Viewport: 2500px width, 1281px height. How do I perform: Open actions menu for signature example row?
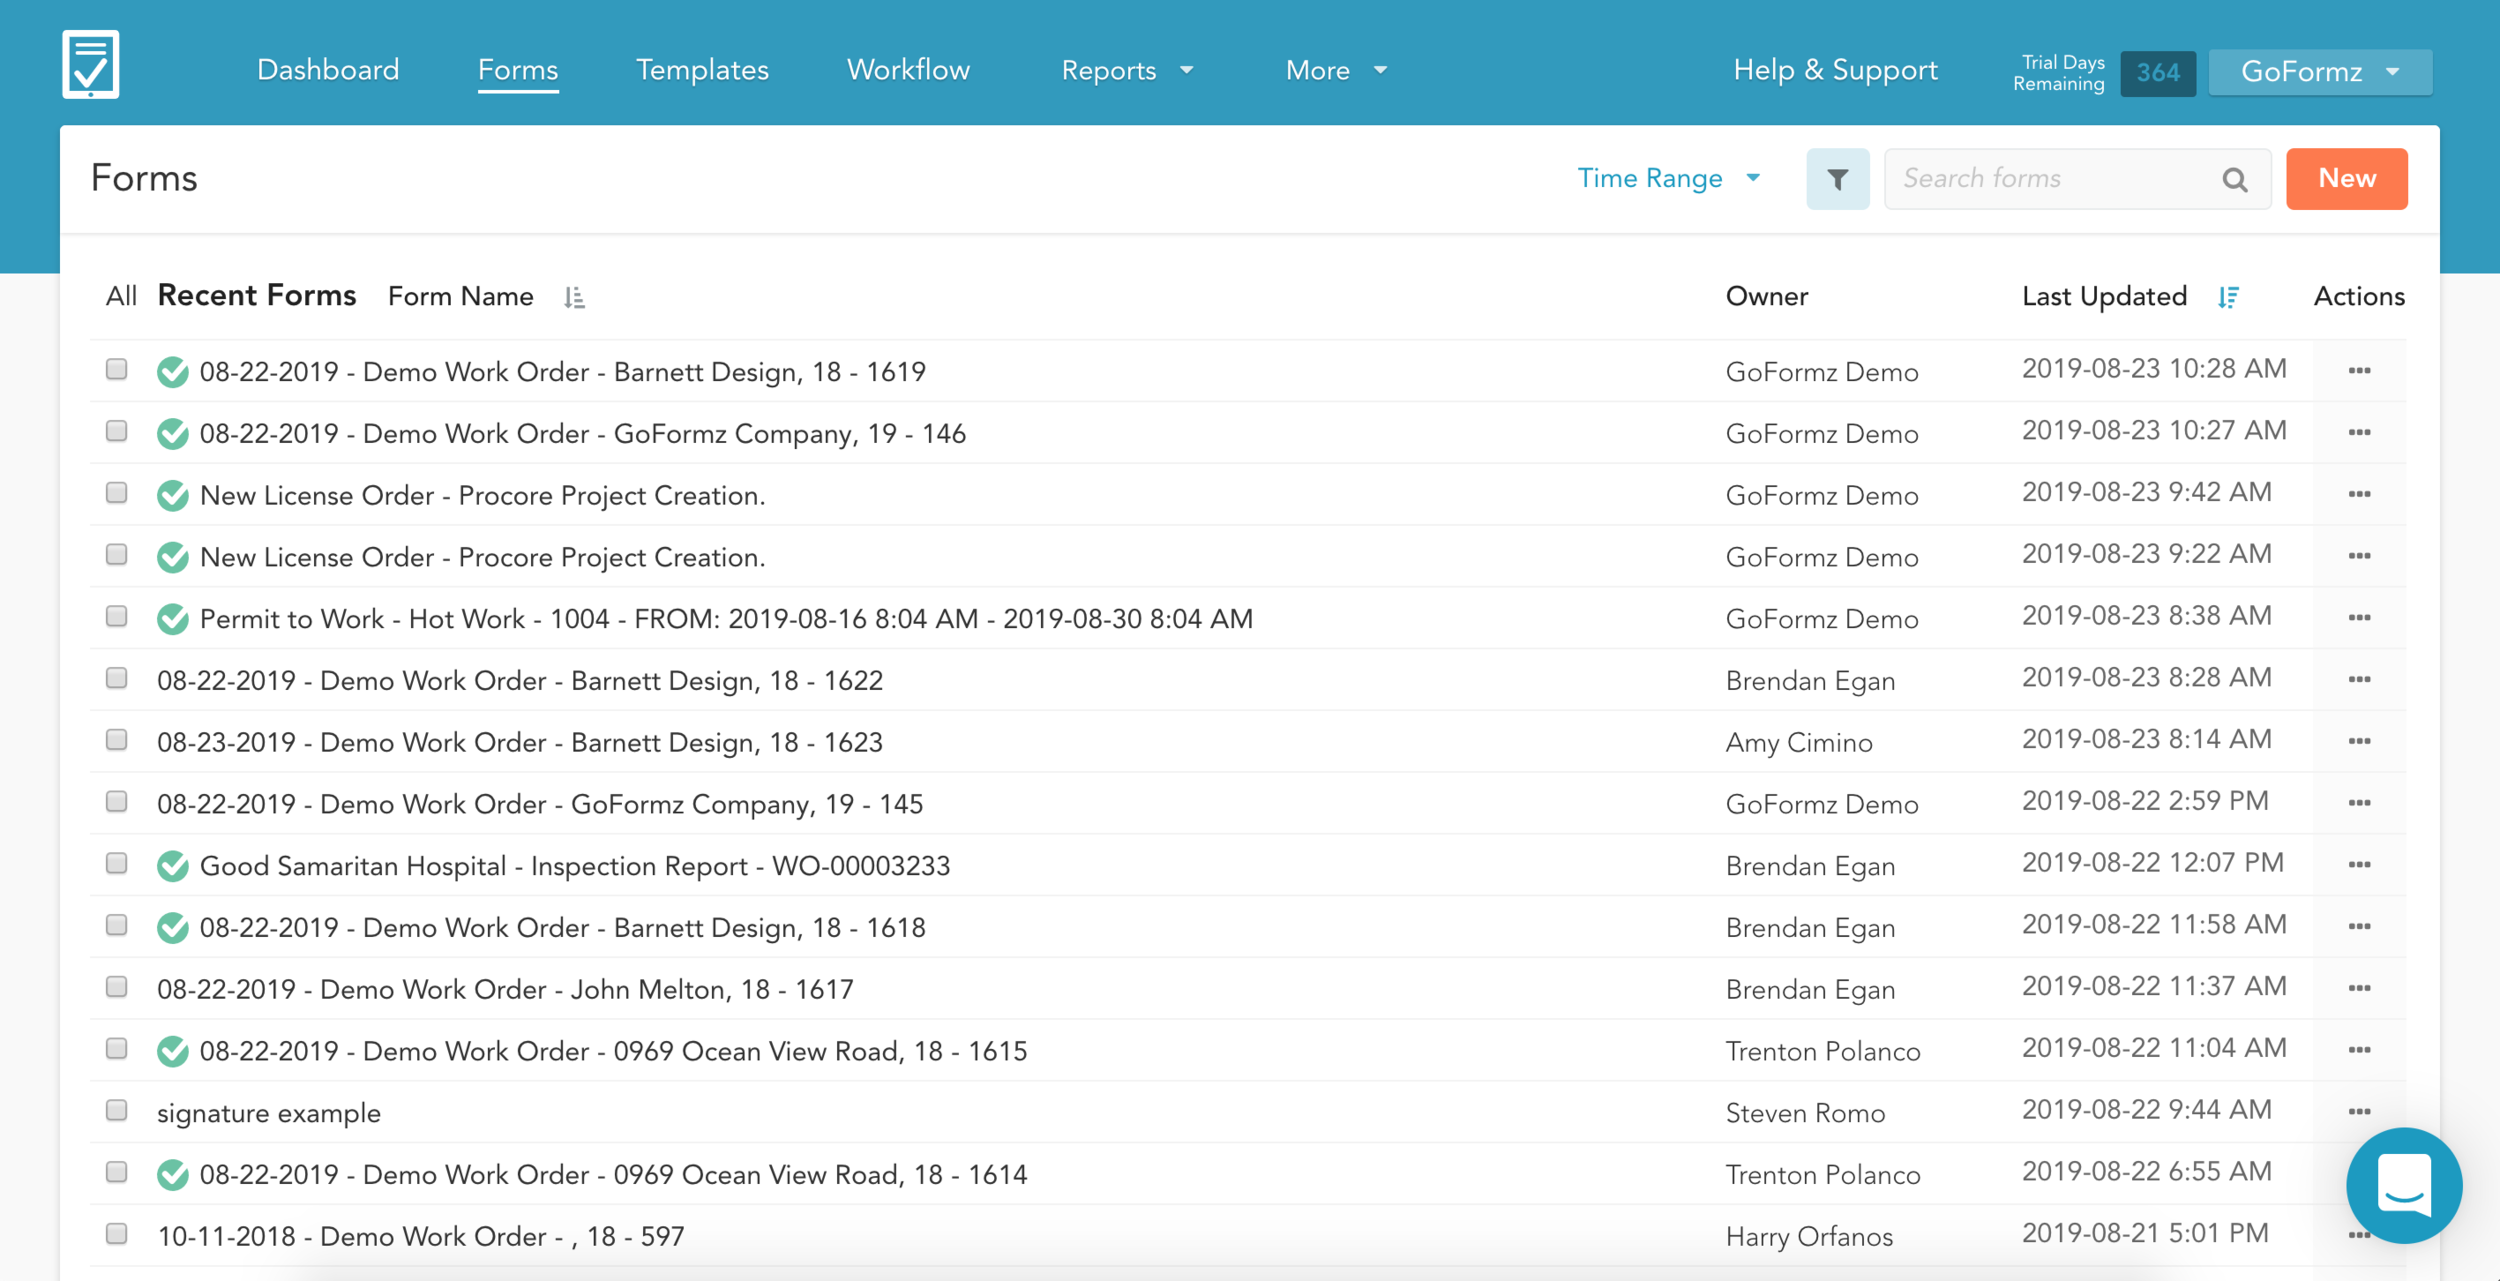click(x=2359, y=1112)
